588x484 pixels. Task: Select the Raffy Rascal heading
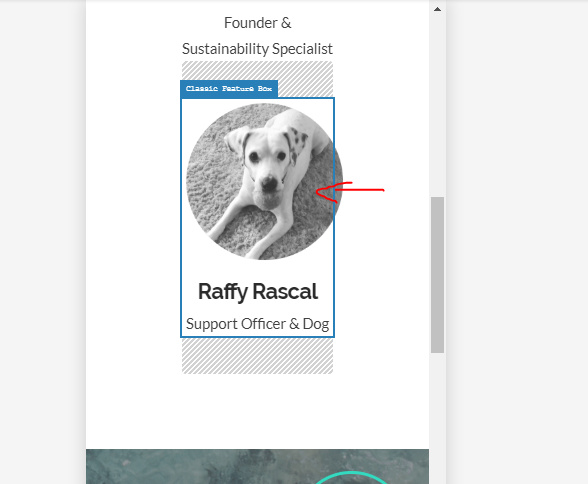[258, 291]
